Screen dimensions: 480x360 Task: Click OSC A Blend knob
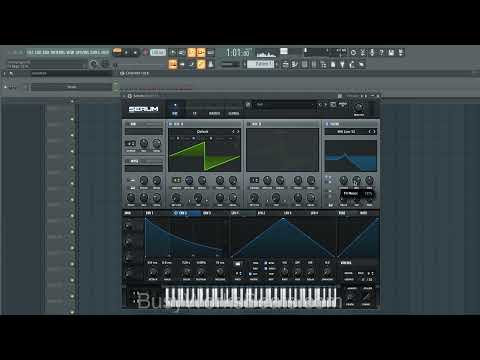pos(202,180)
